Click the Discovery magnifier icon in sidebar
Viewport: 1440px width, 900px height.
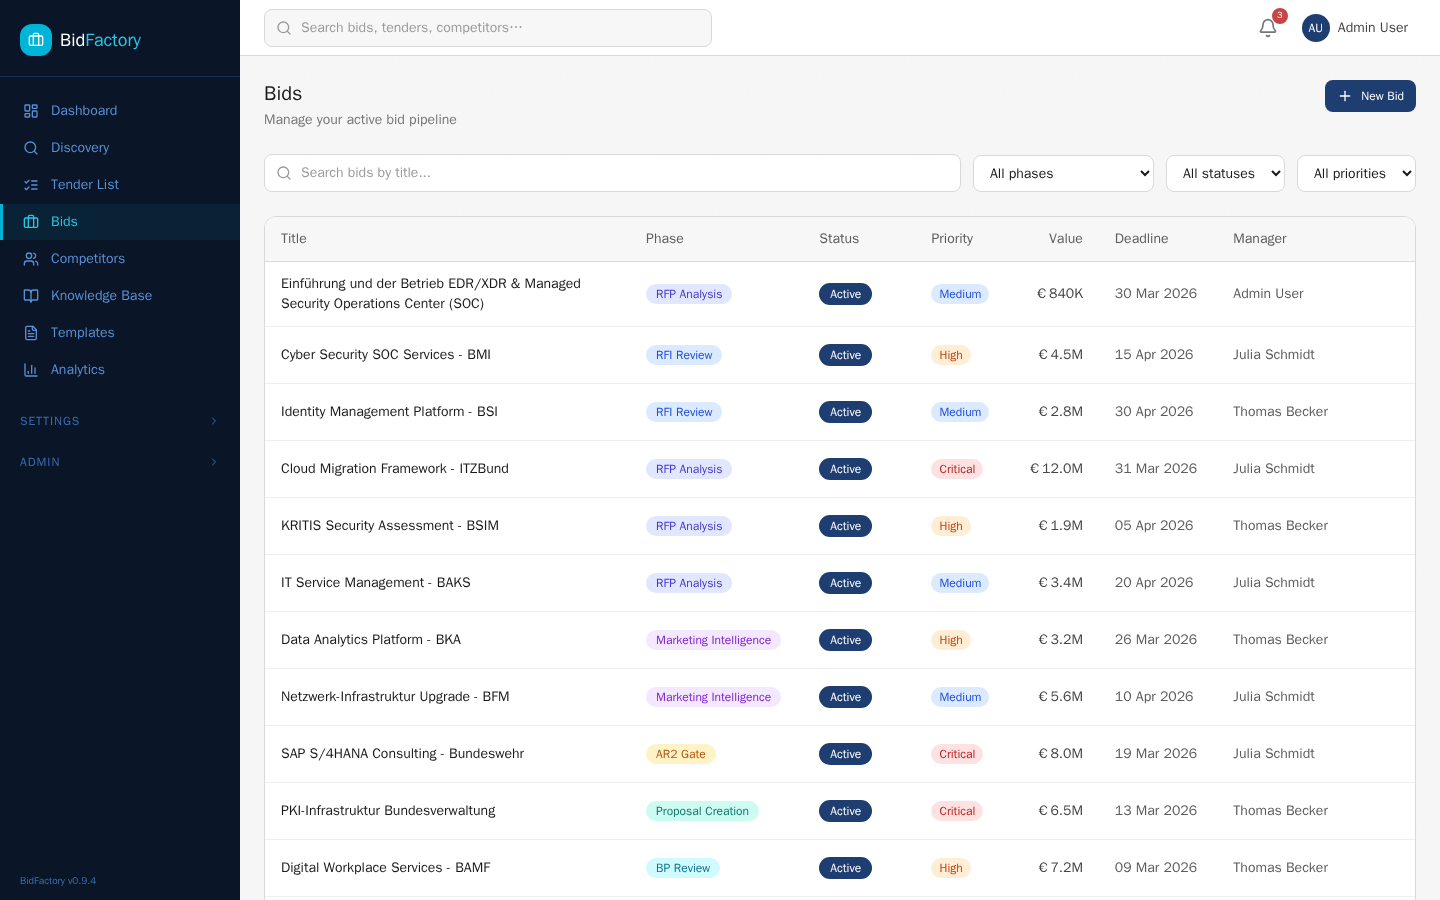pyautogui.click(x=31, y=148)
